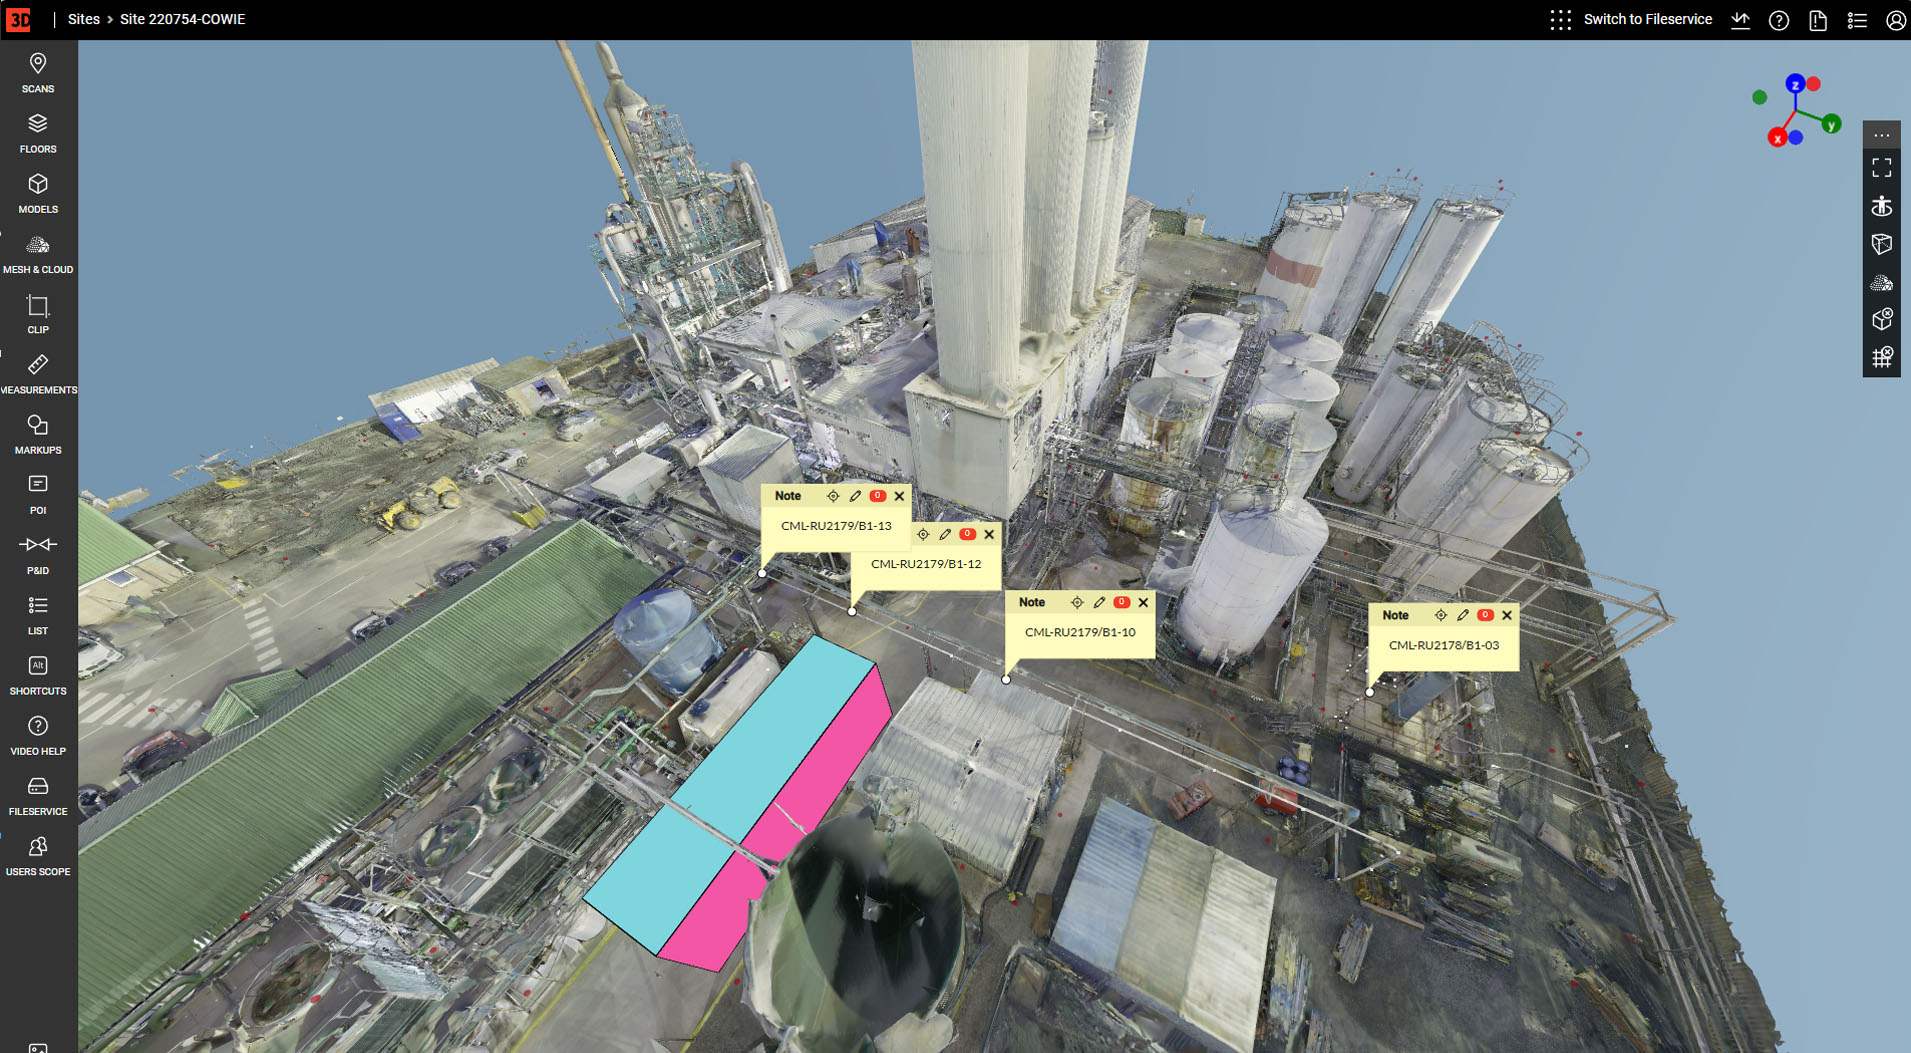Viewport: 1911px width, 1053px height.
Task: Open the document alert report icon
Action: [x=1818, y=20]
